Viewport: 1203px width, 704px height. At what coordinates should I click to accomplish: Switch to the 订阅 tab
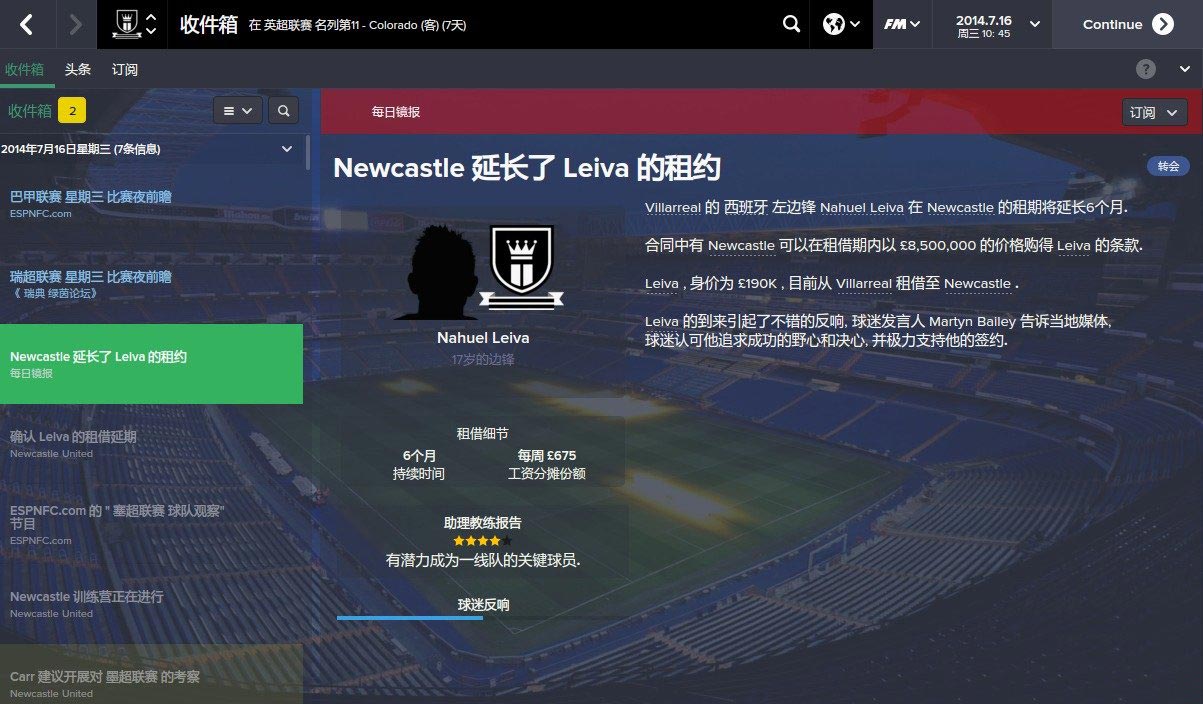[125, 69]
